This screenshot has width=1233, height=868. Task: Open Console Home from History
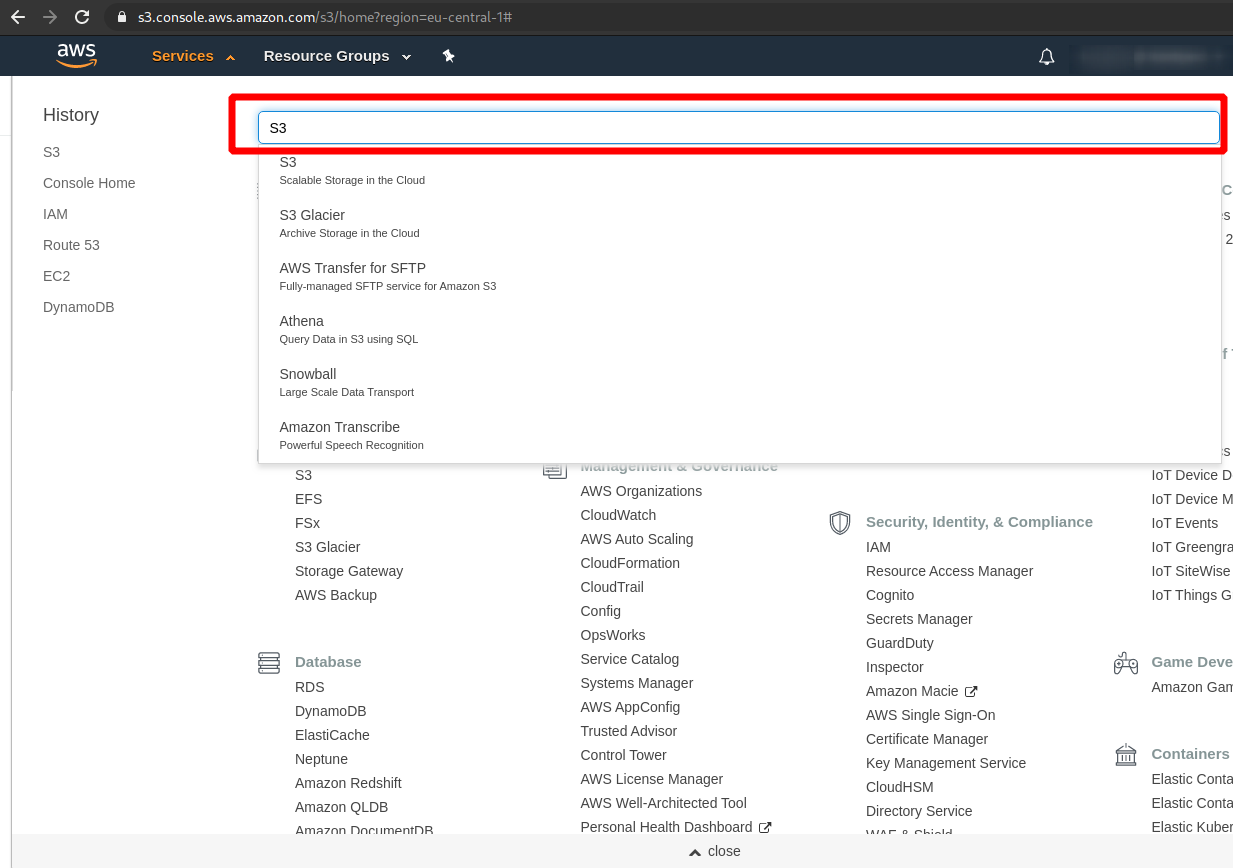pos(89,183)
